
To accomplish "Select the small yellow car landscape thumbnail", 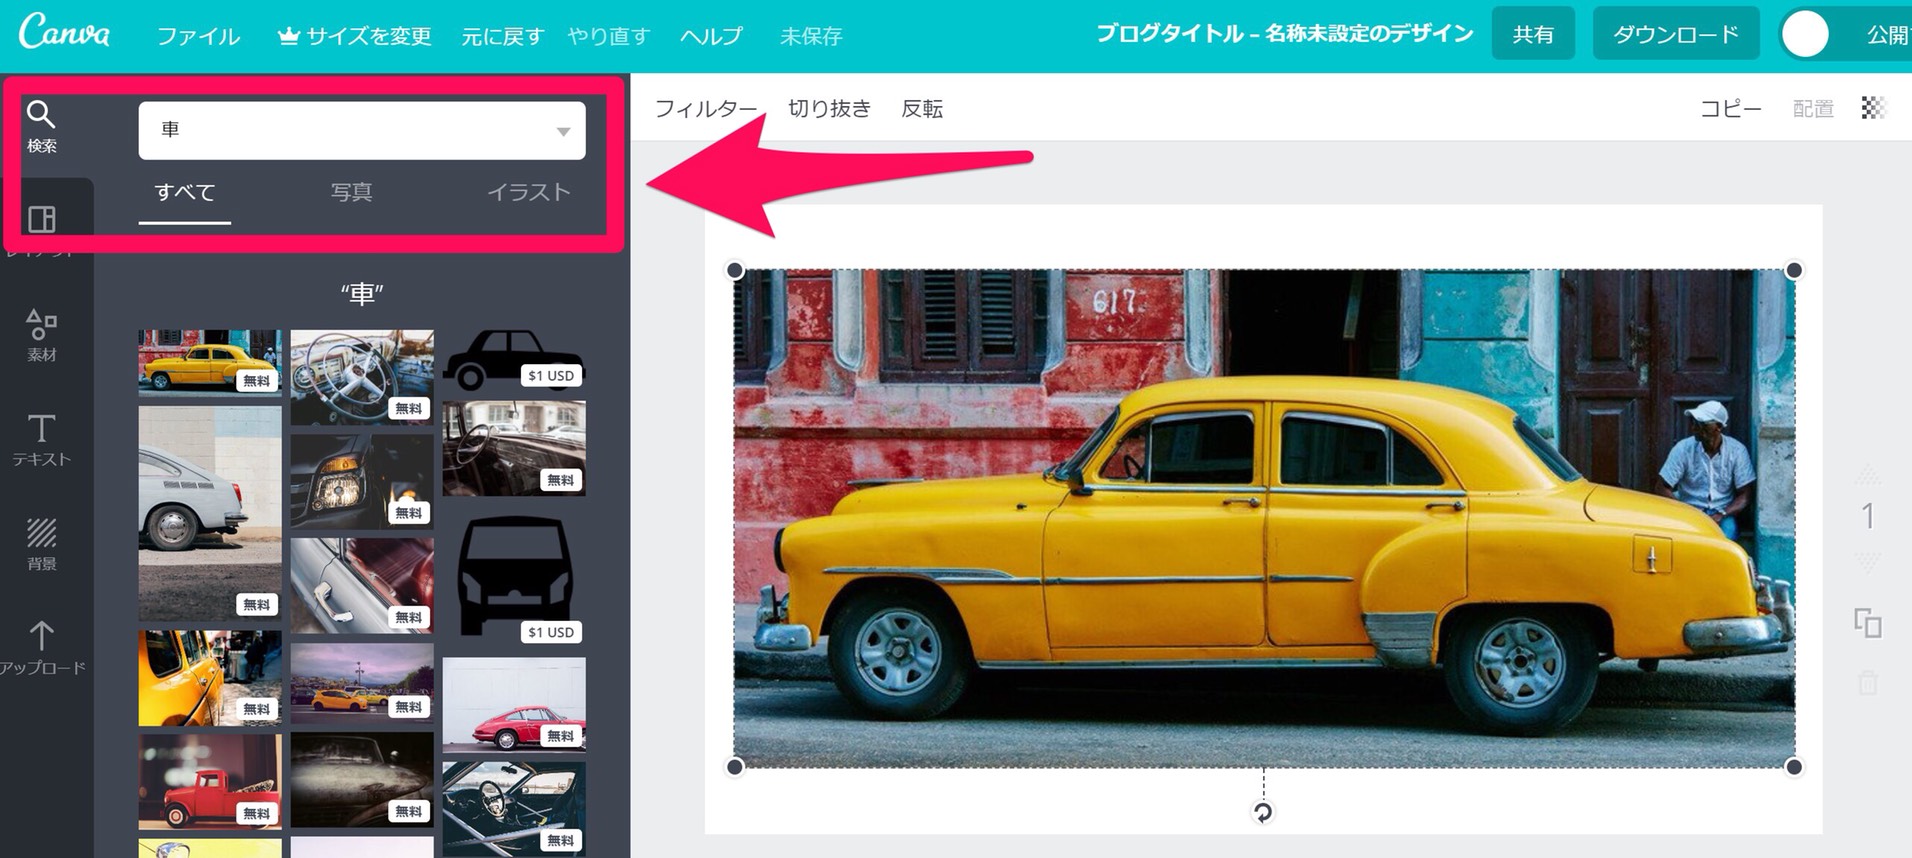I will tap(362, 683).
